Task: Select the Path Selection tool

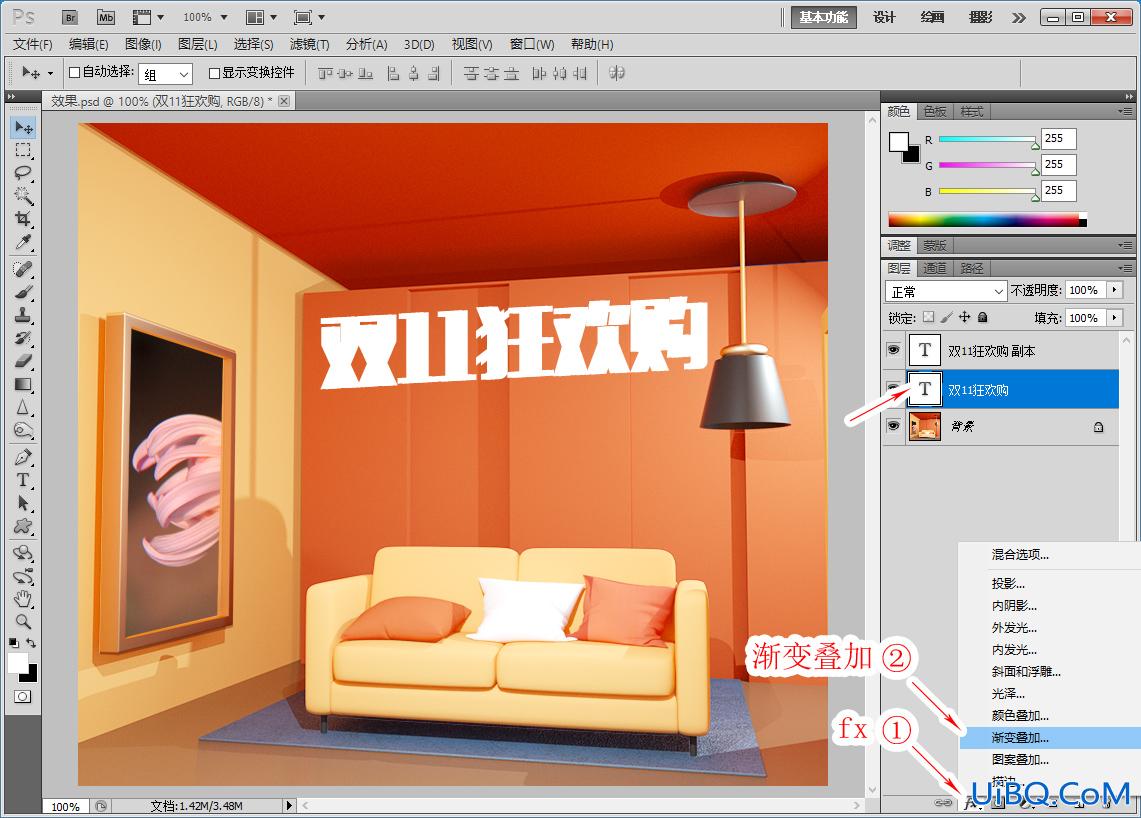Action: [x=23, y=503]
